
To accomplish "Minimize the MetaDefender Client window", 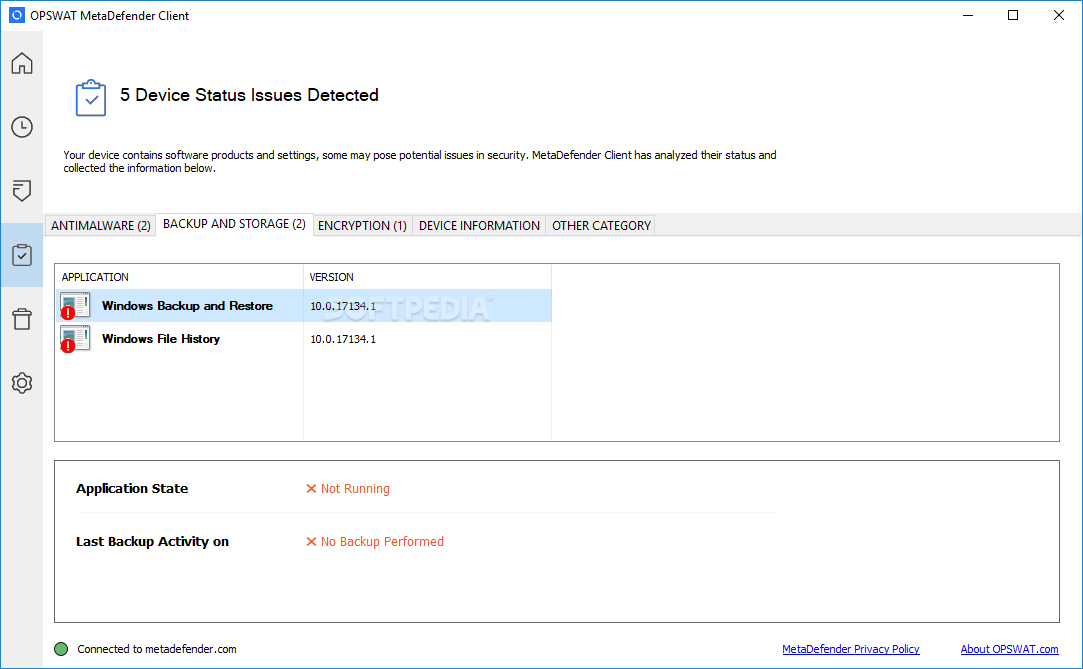I will [x=968, y=15].
